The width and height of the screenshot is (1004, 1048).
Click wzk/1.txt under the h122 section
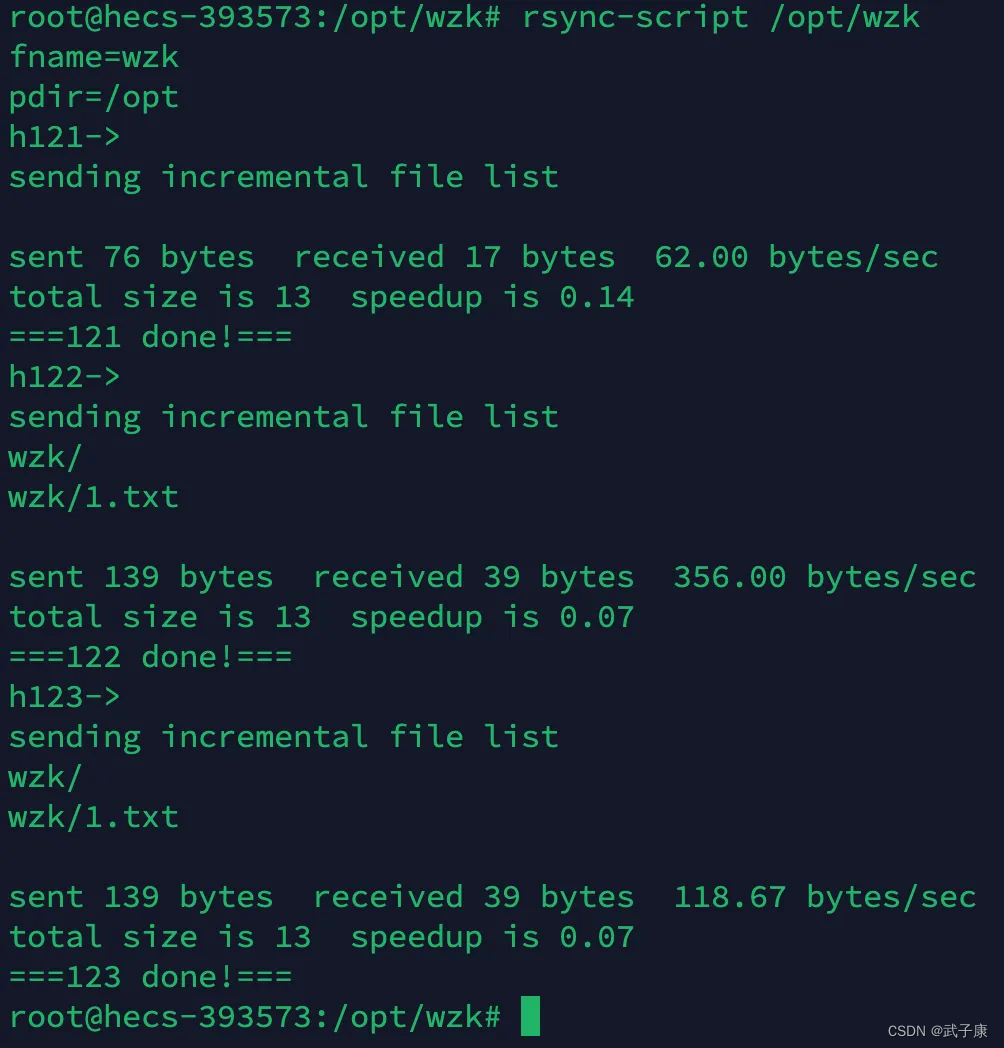(94, 497)
